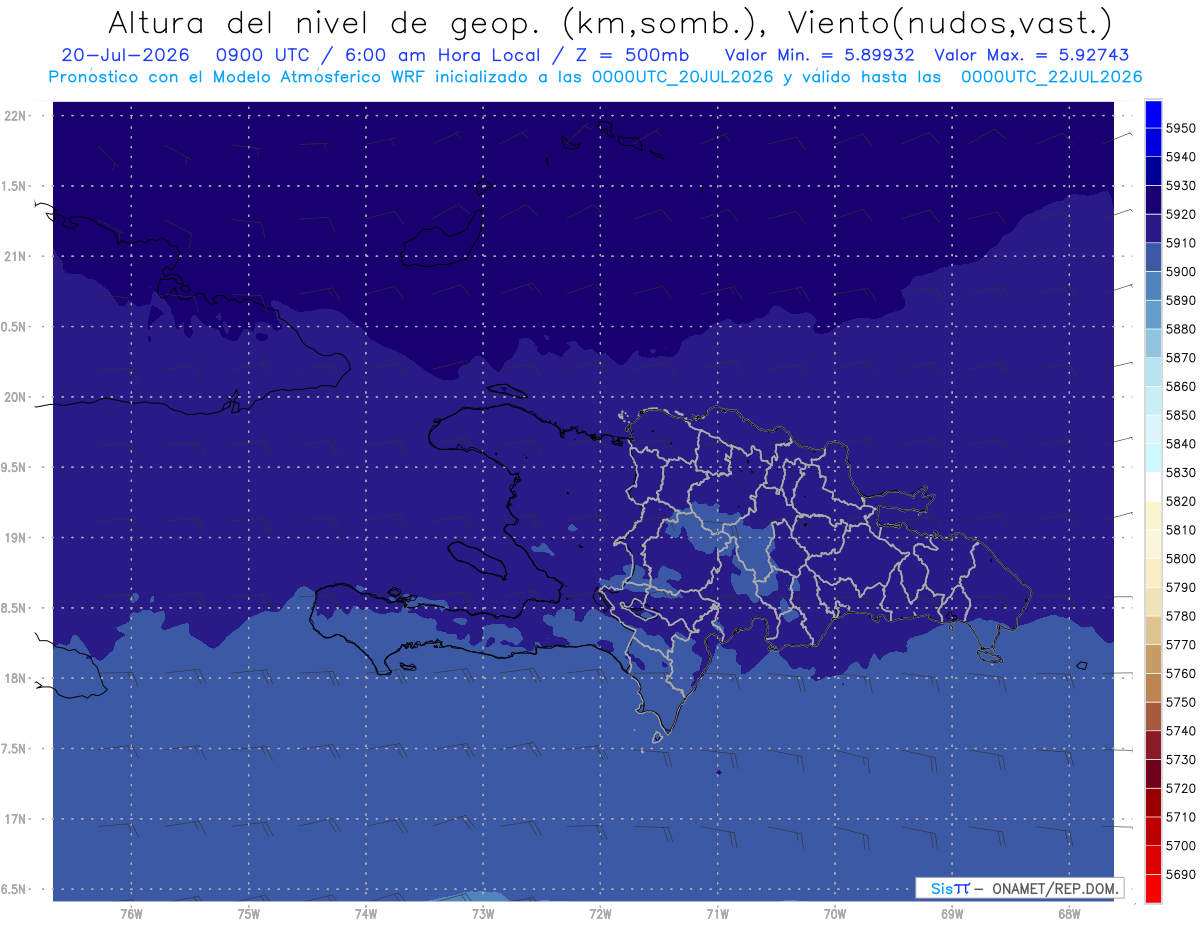Click the 'Valor Max. = 5.92743' readout
Image resolution: width=1200 pixels, height=927 pixels.
[x=1031, y=55]
